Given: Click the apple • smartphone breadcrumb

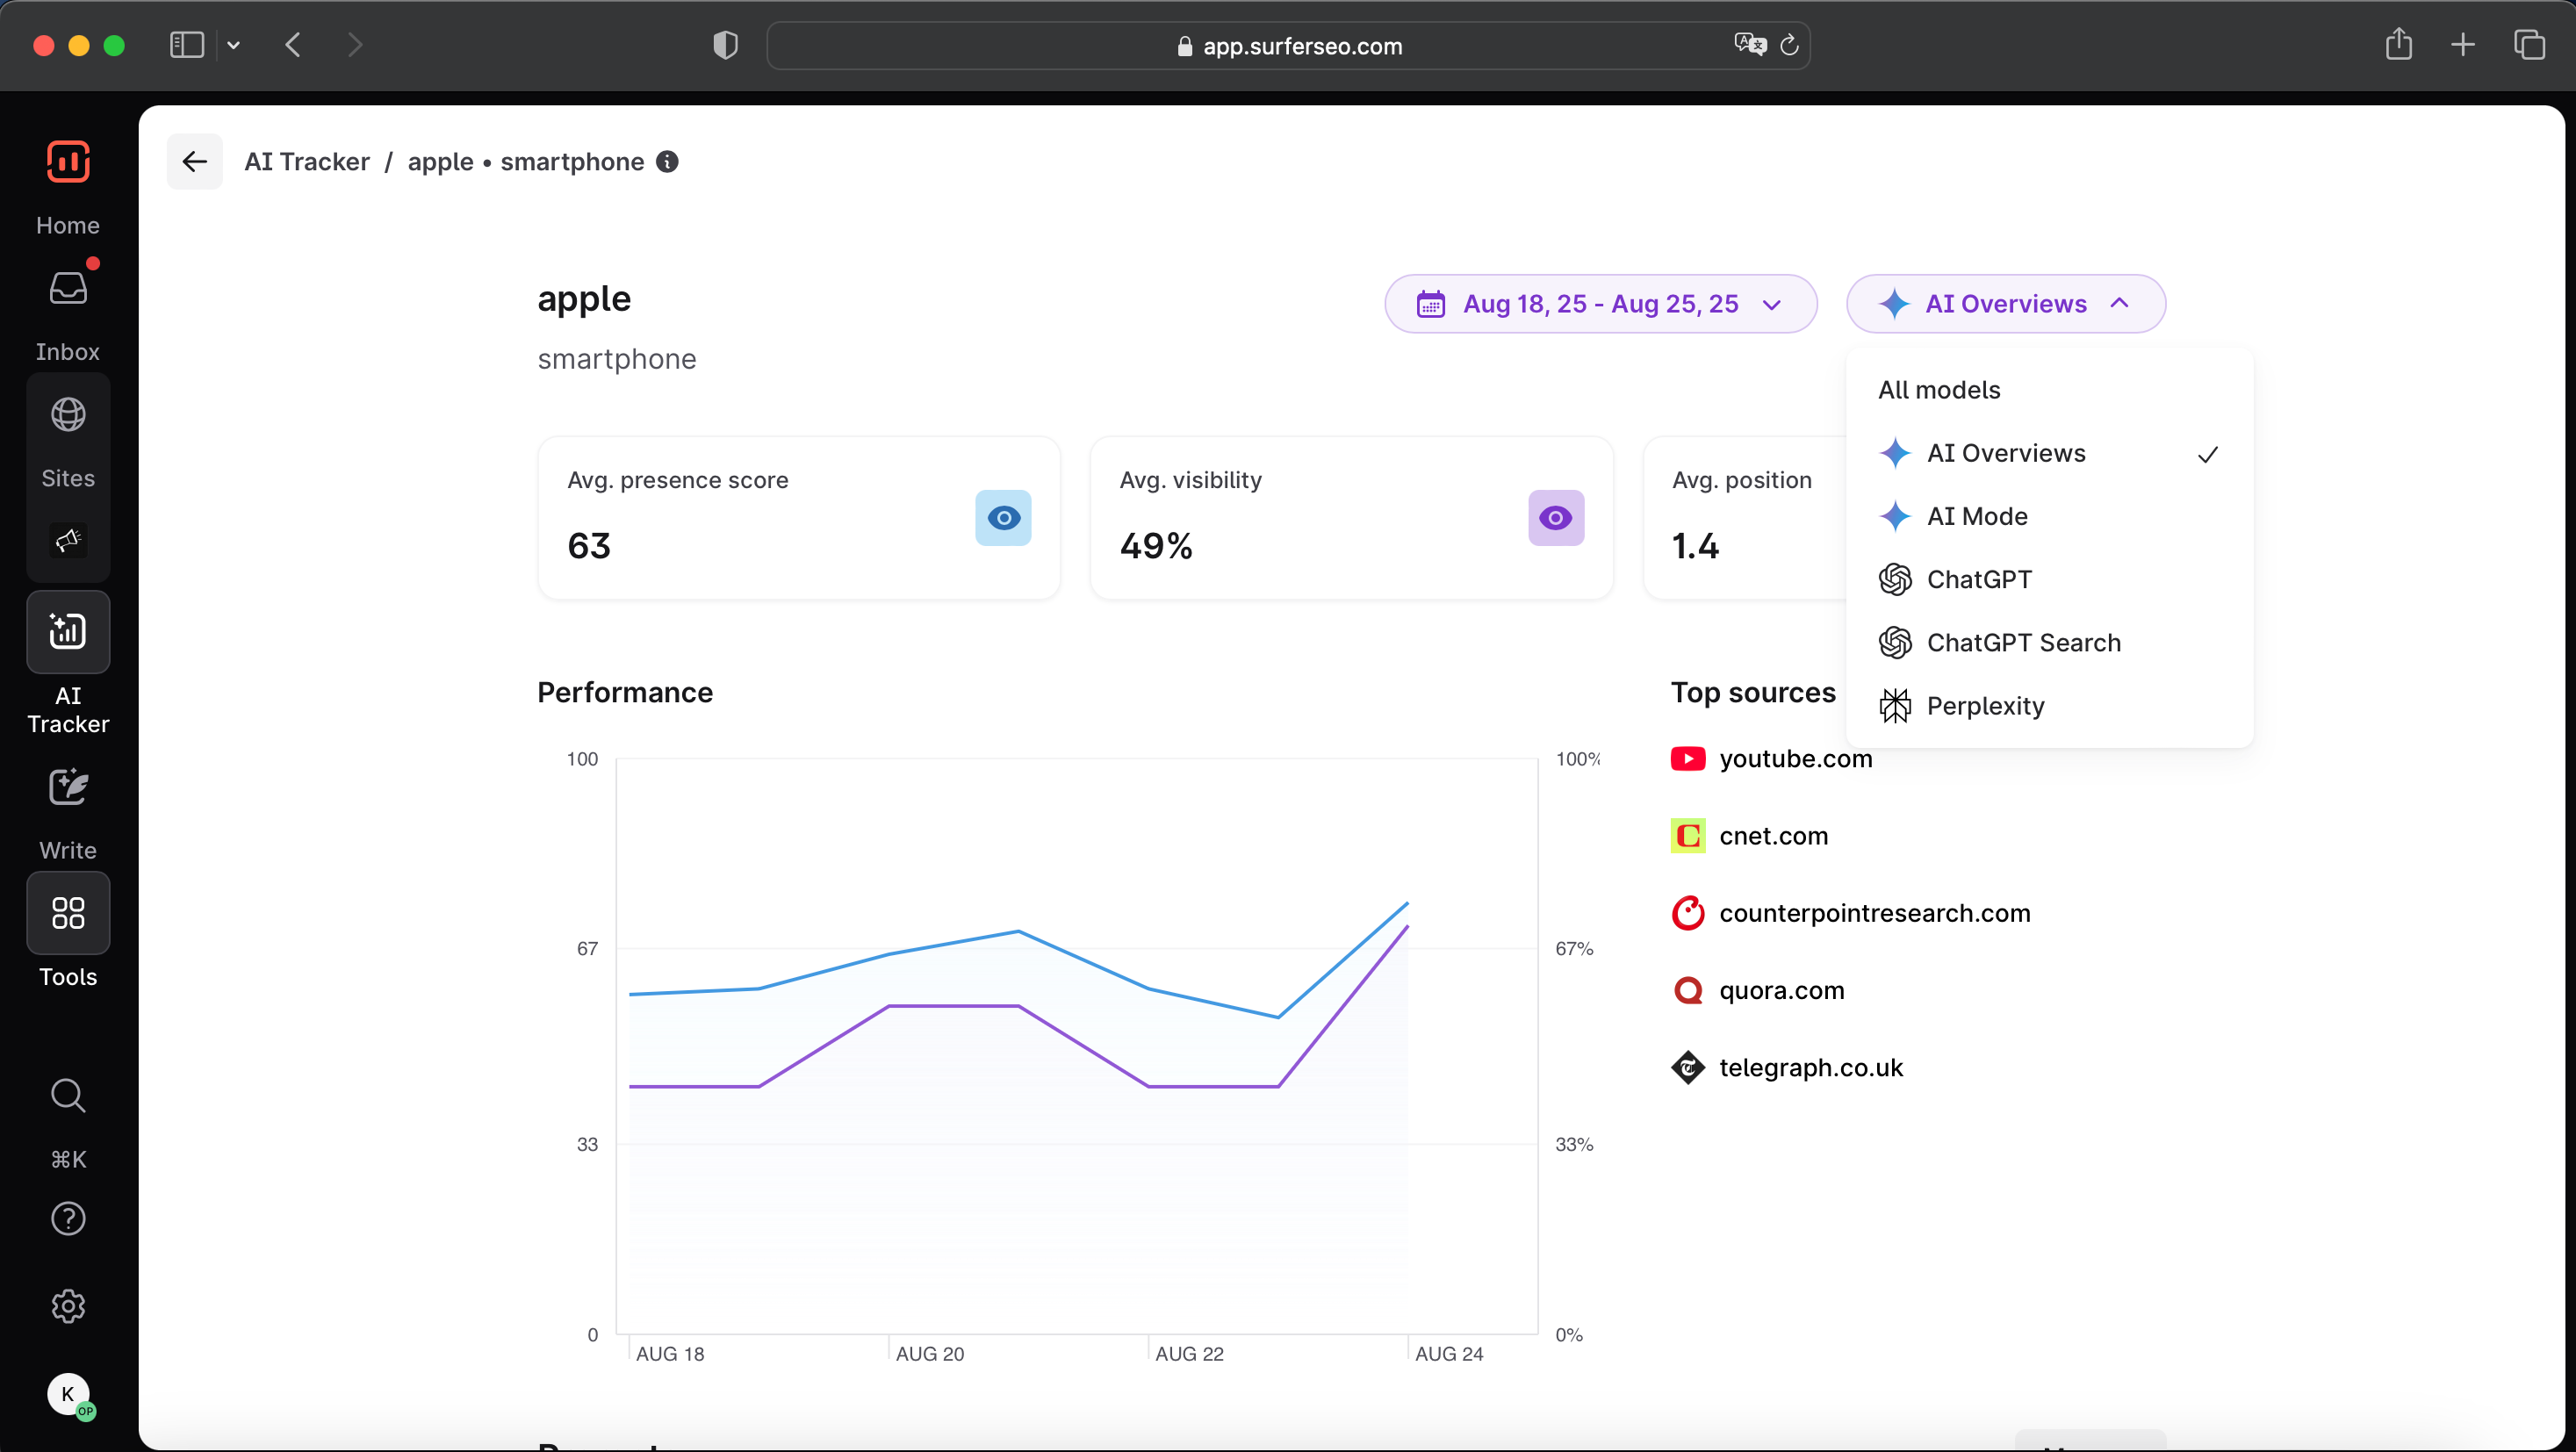Looking at the screenshot, I should [x=526, y=162].
